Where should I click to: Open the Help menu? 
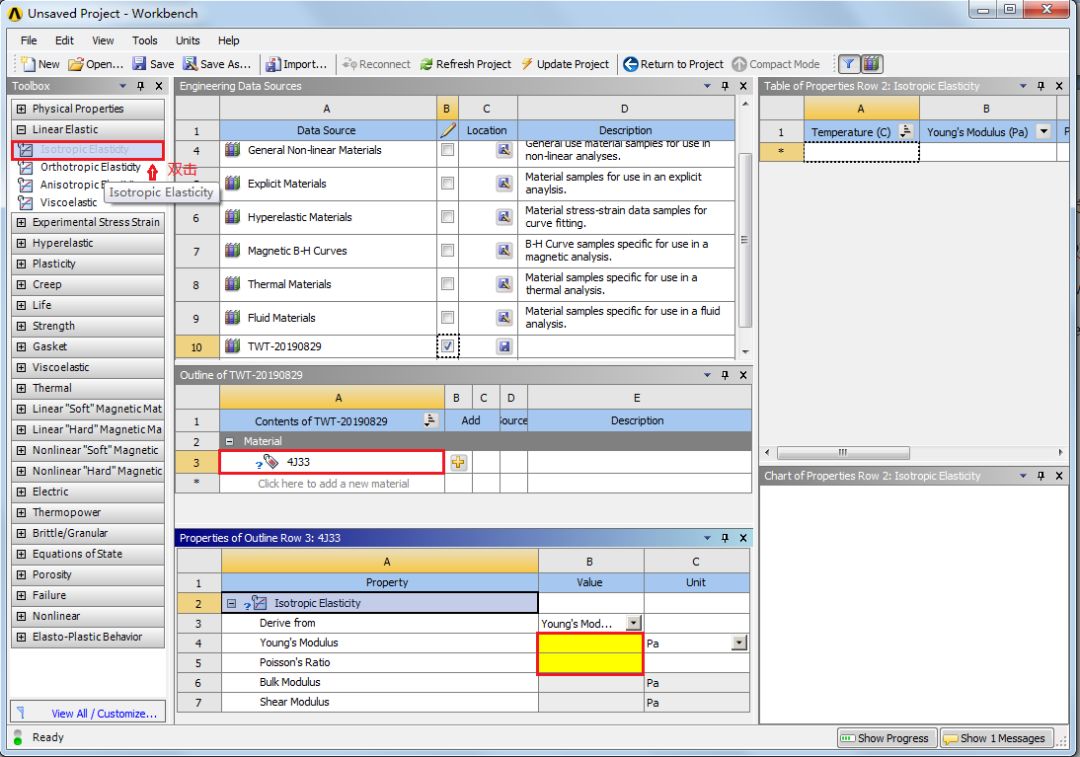pyautogui.click(x=229, y=41)
